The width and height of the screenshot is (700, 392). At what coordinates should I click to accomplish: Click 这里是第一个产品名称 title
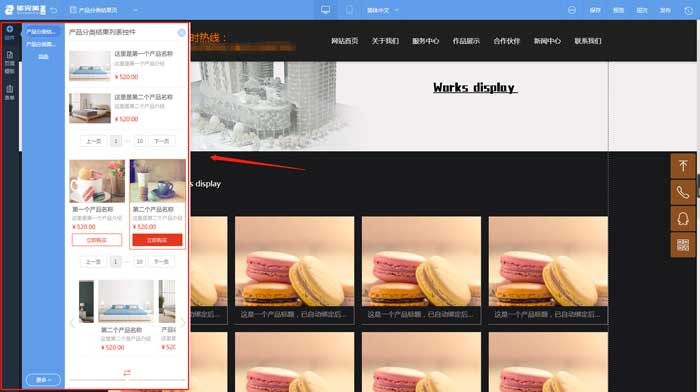143,54
